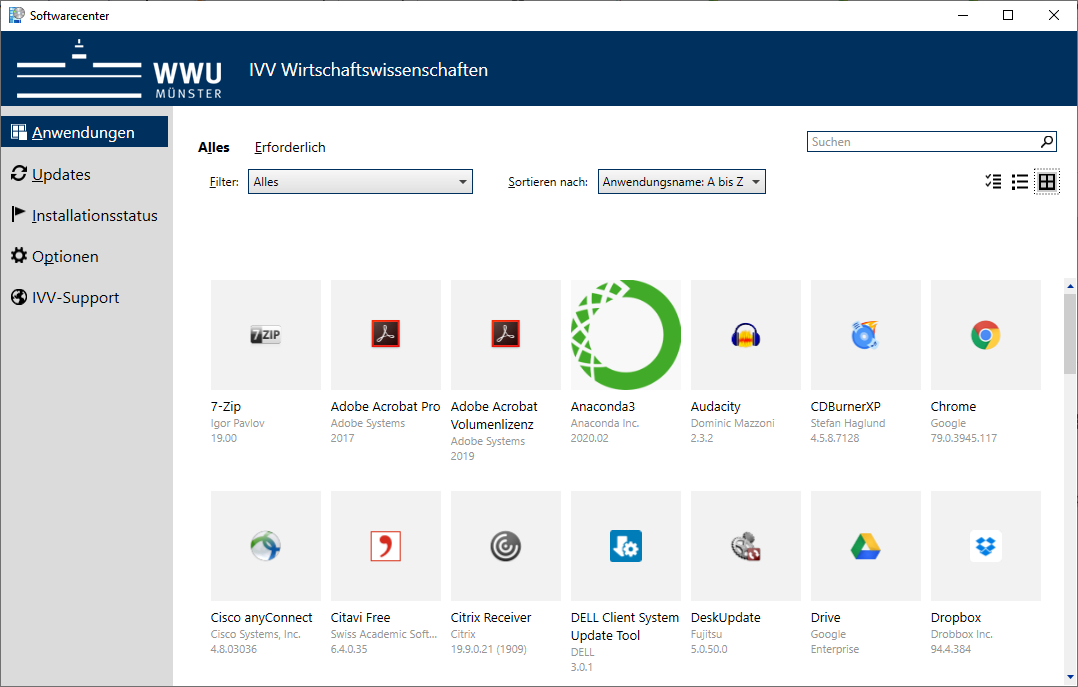The width and height of the screenshot is (1078, 687).
Task: Open the Chrome browser icon
Action: (985, 335)
